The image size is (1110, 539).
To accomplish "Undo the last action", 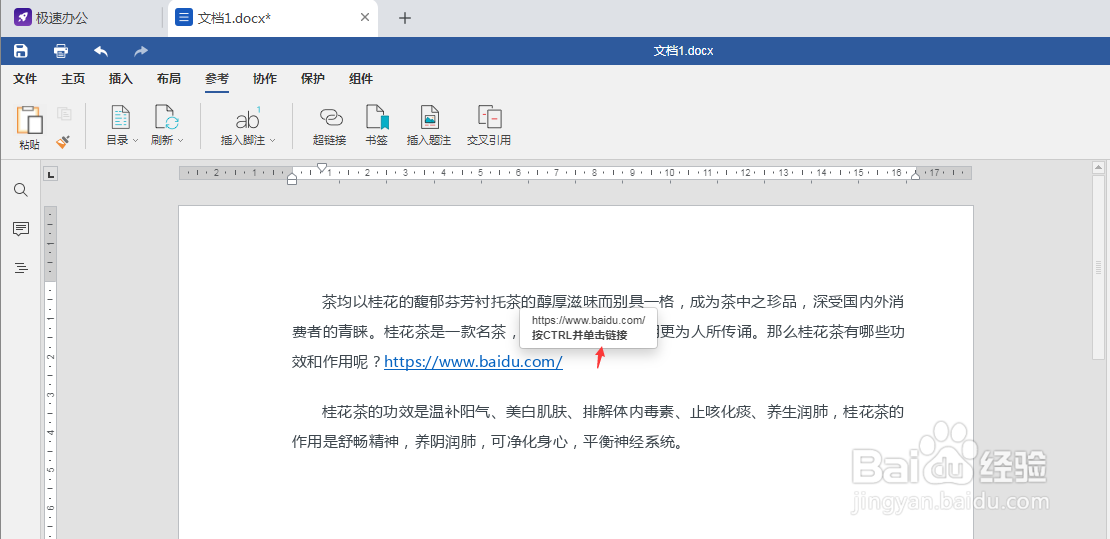I will point(101,51).
